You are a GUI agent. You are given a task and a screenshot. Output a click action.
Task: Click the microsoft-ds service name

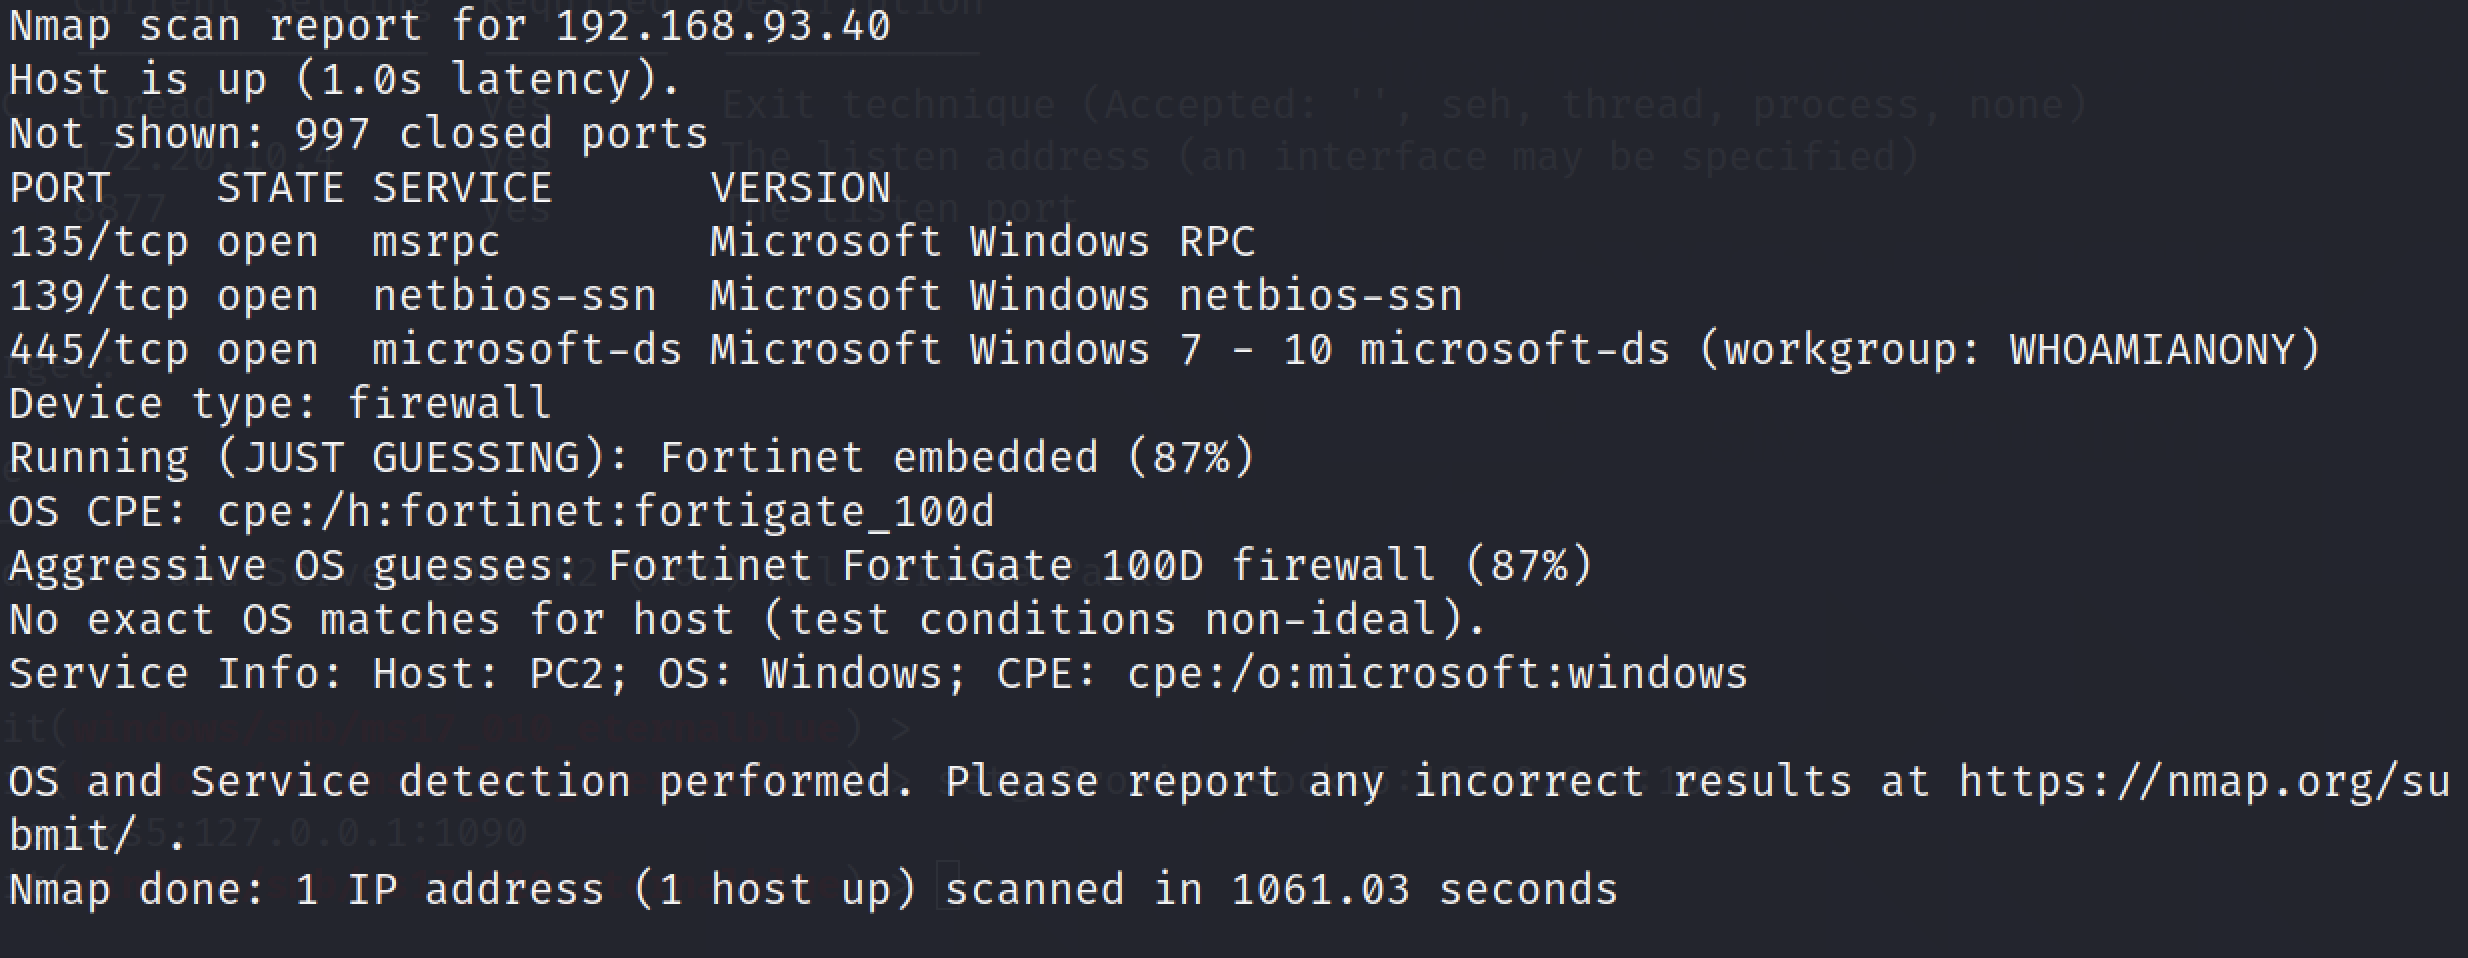click(x=526, y=350)
